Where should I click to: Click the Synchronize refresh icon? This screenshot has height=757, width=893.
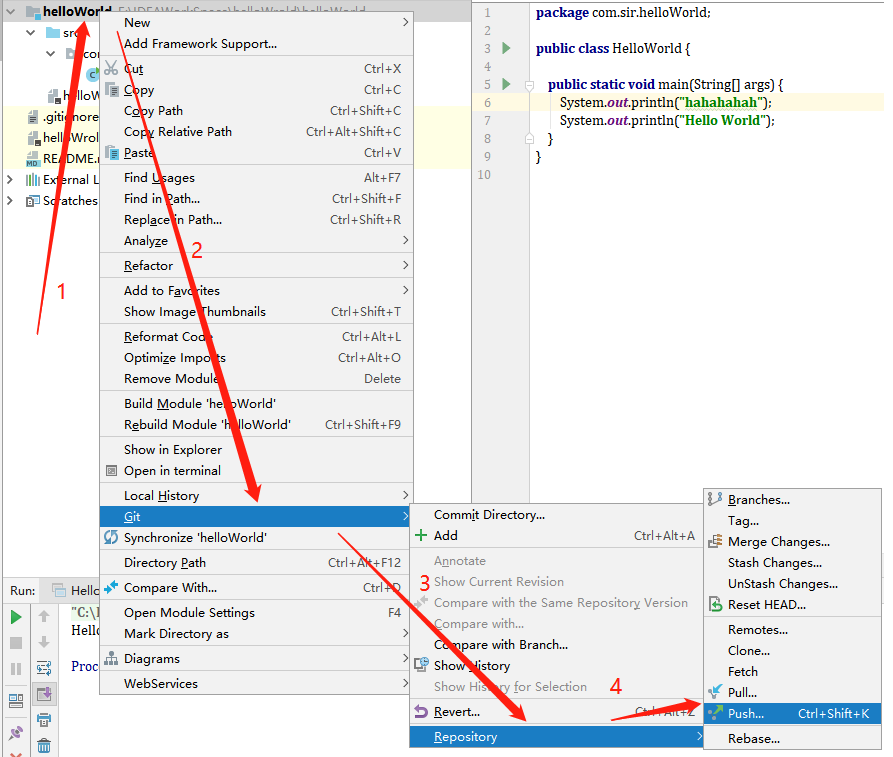(111, 537)
